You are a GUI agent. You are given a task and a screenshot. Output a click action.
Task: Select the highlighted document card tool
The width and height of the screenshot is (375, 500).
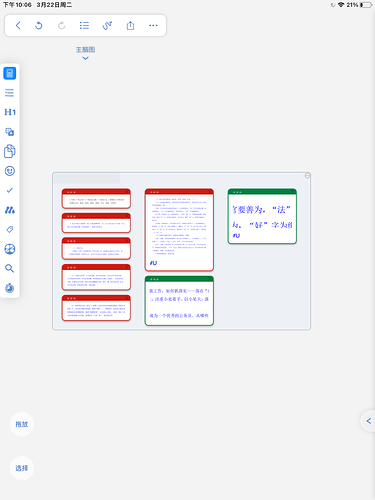[x=10, y=73]
